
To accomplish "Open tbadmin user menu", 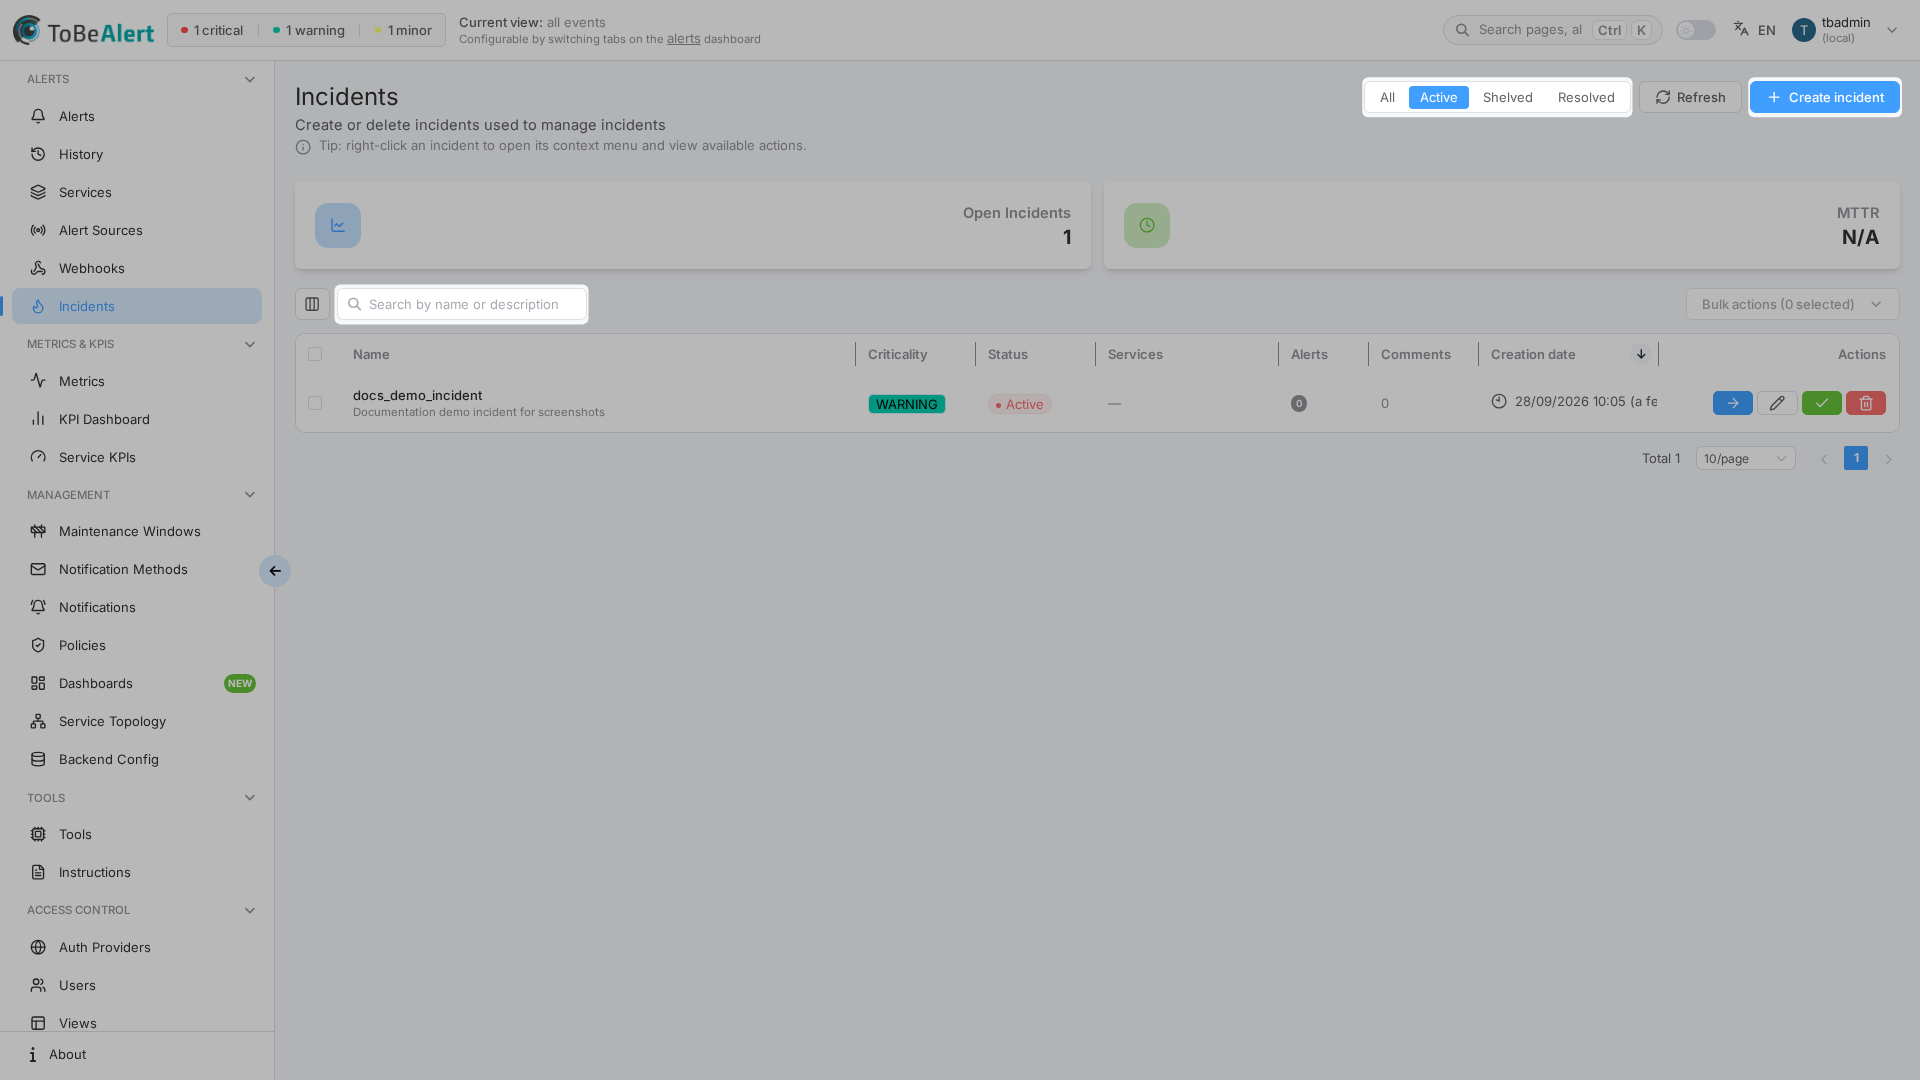I will pos(1845,30).
